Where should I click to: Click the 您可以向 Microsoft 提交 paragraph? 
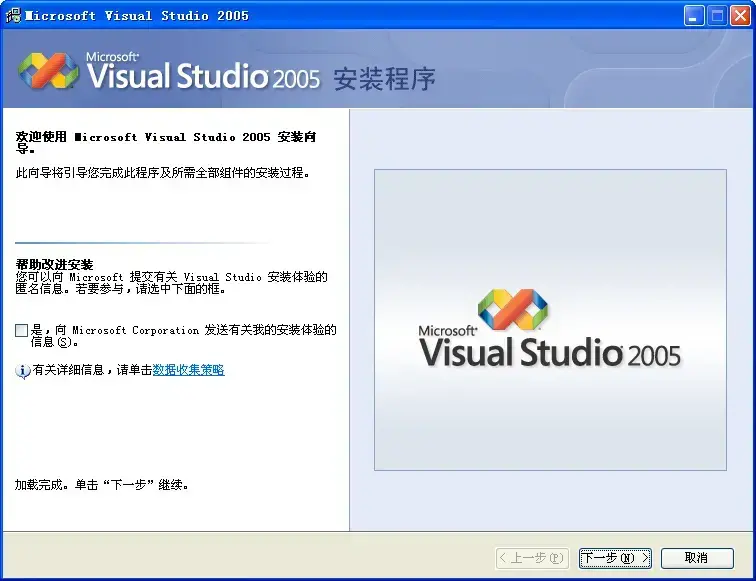click(x=172, y=283)
